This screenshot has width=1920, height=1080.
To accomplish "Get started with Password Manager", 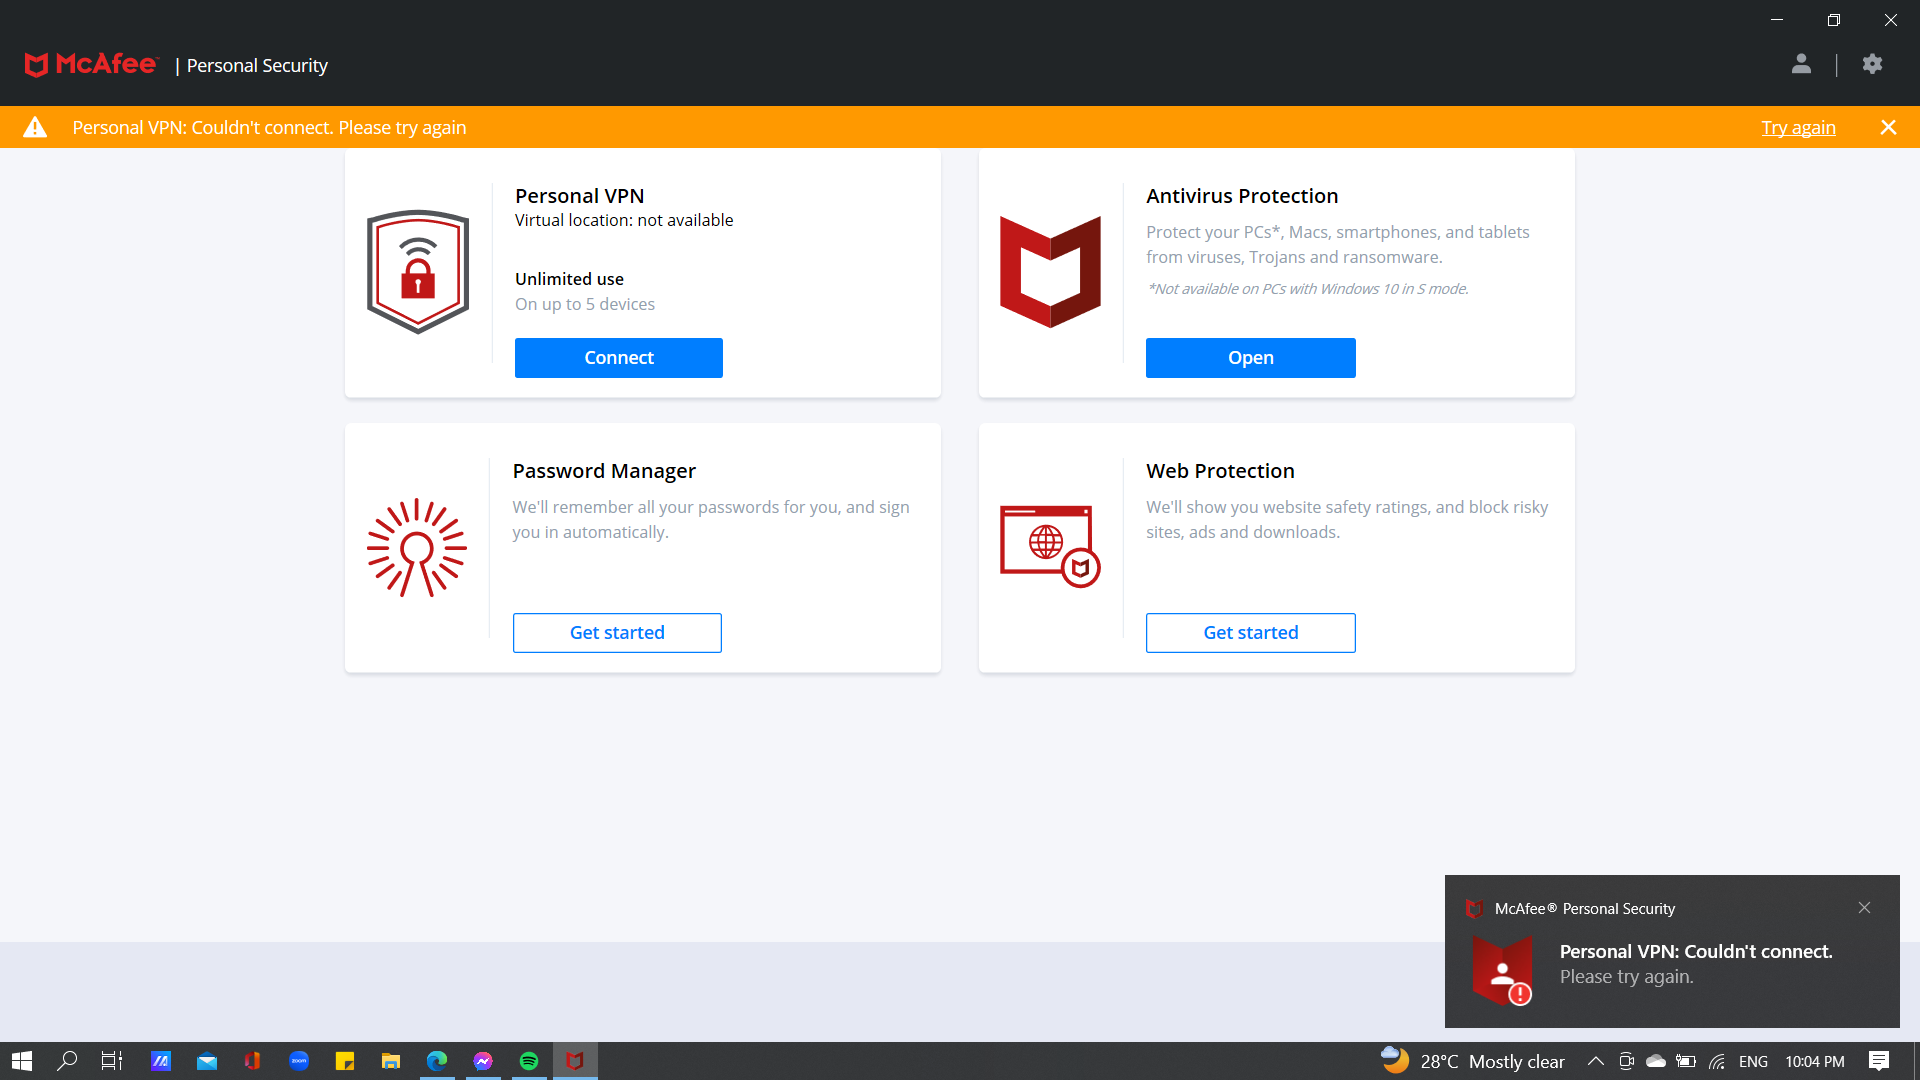I will coord(617,633).
